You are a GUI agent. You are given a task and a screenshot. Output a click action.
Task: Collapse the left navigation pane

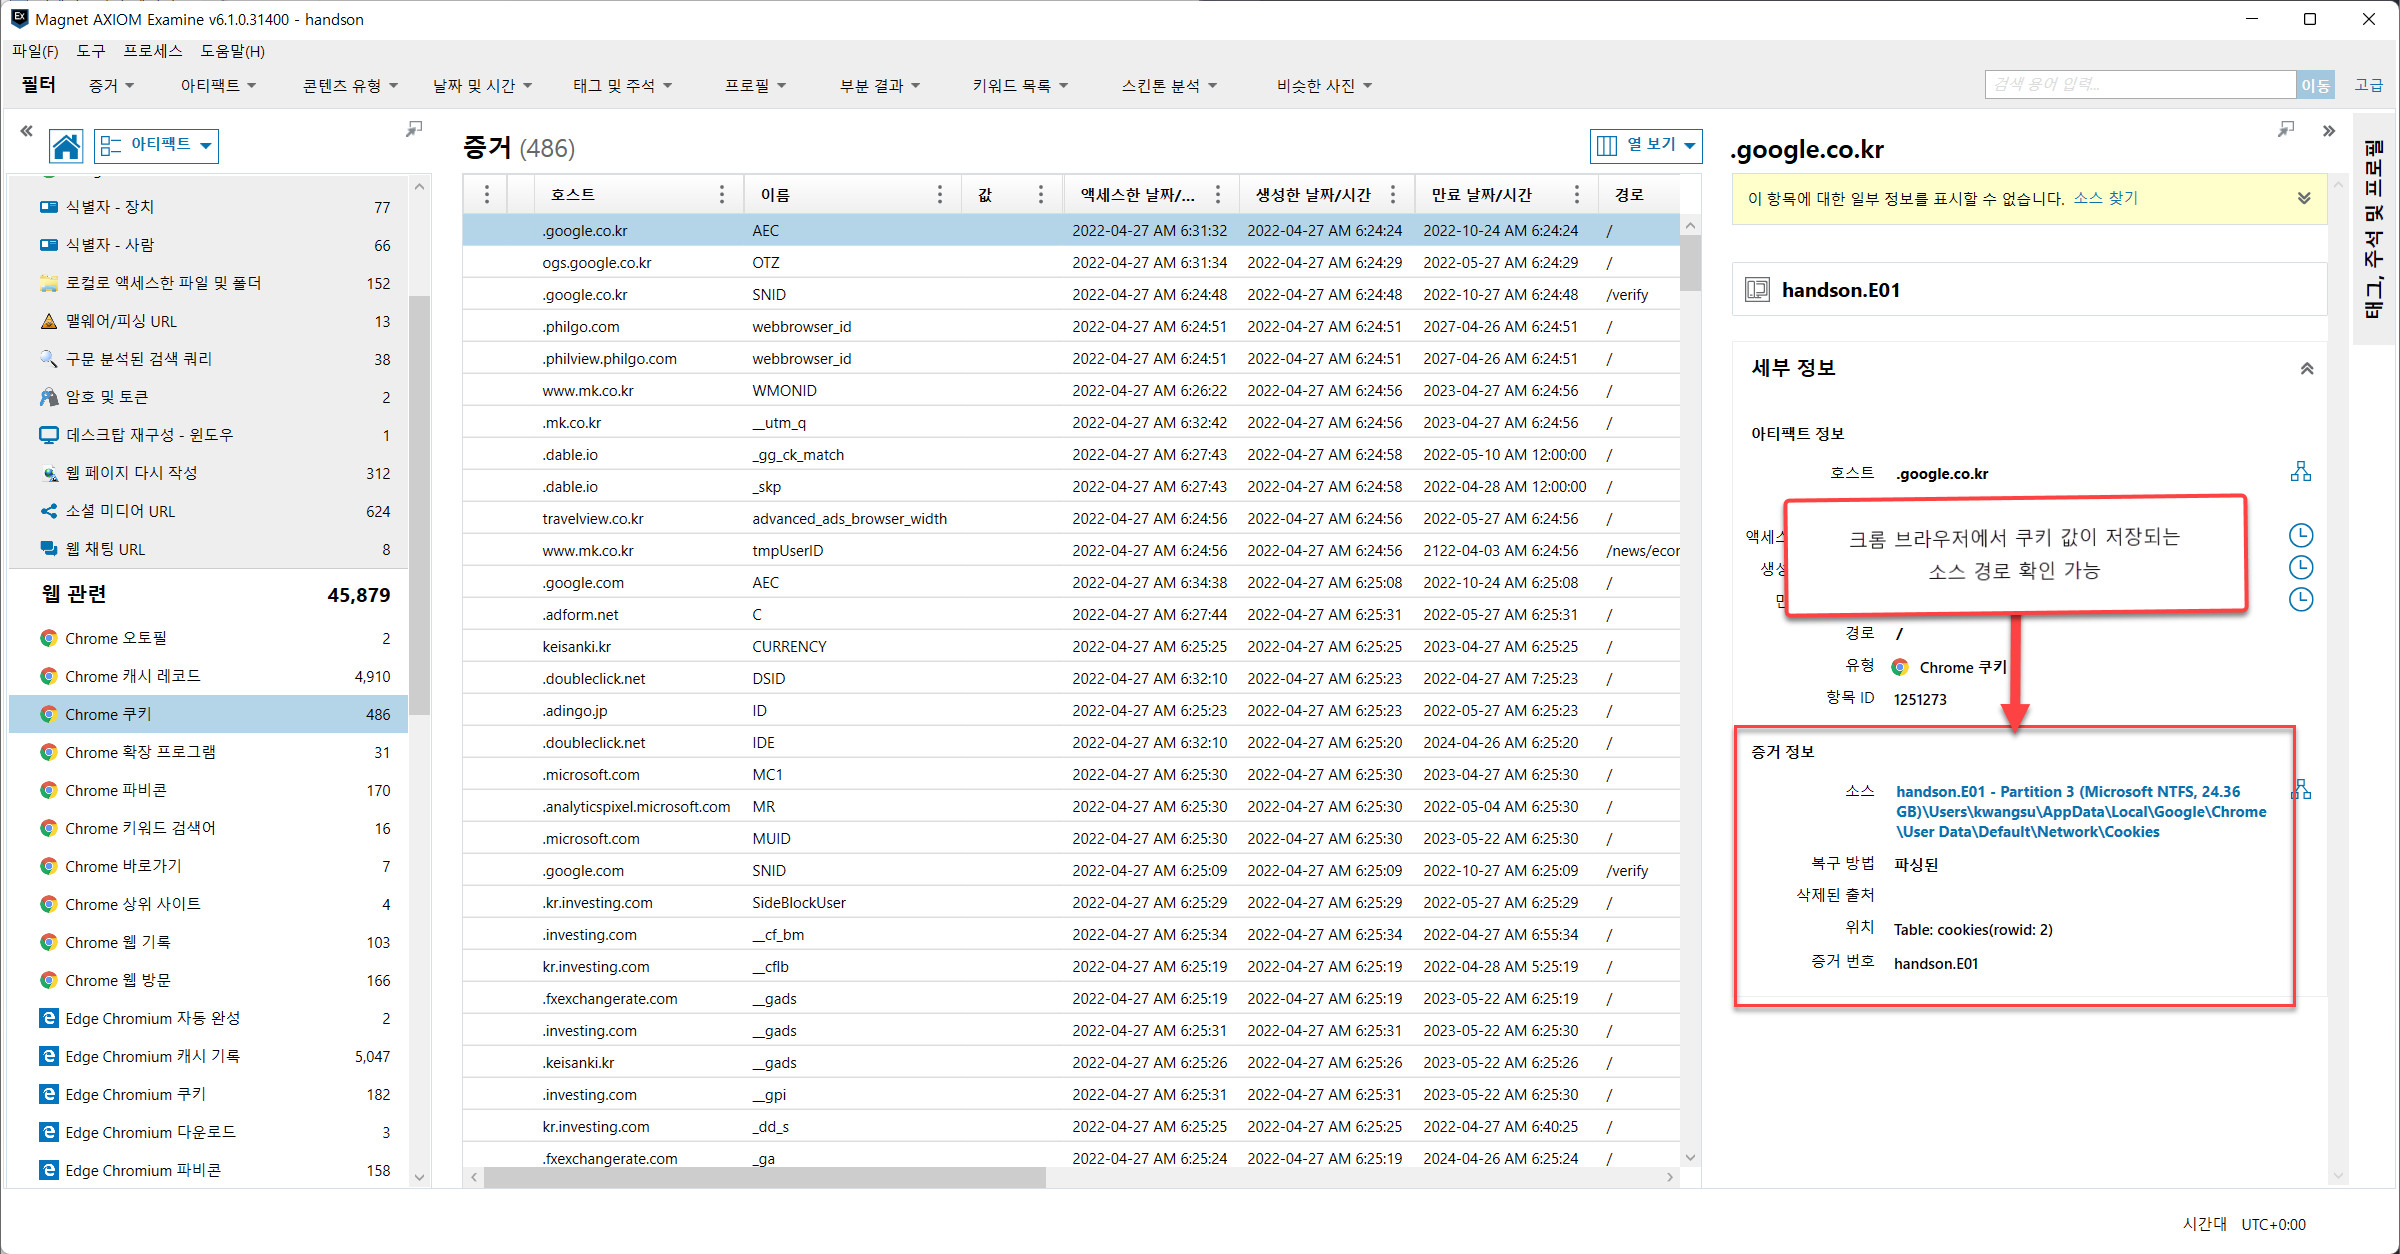[x=27, y=130]
